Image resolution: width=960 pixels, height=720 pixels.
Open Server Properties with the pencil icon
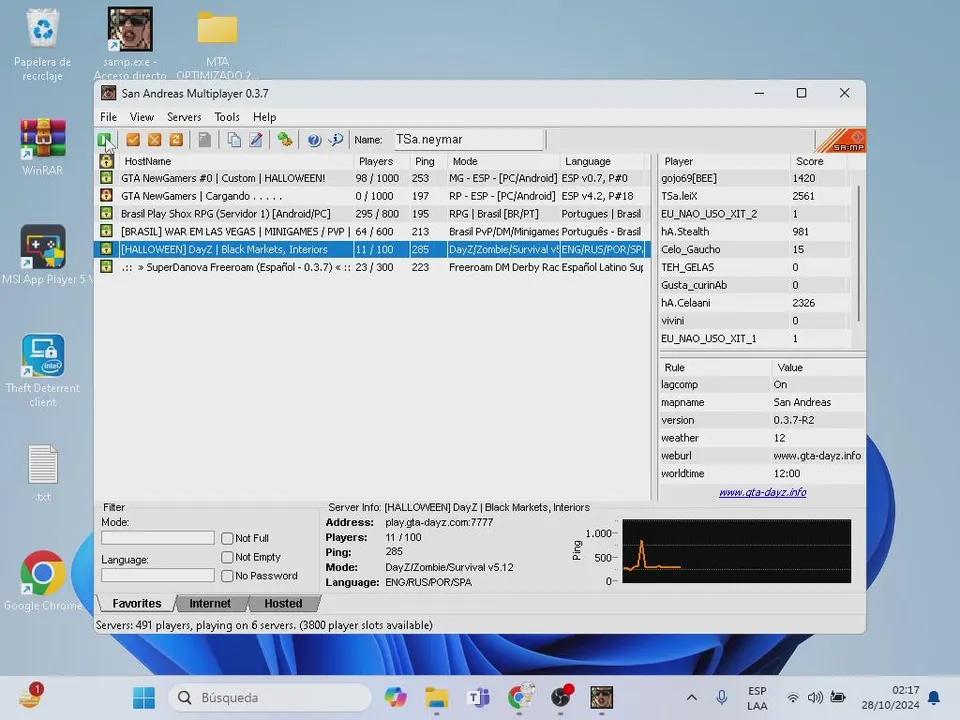pyautogui.click(x=256, y=140)
